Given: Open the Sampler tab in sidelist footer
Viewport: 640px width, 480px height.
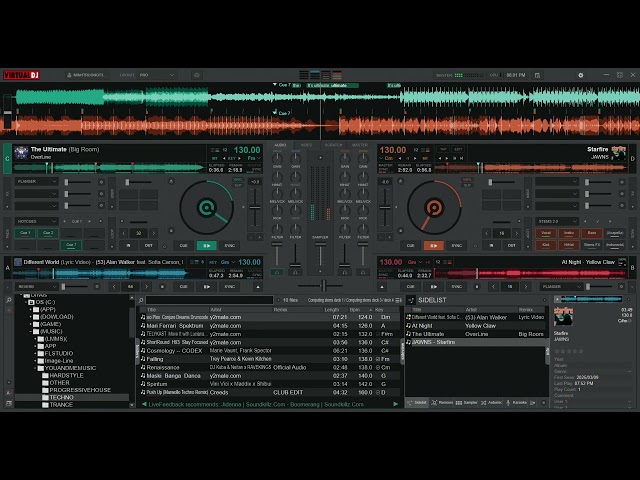Looking at the screenshot, I should [467, 403].
